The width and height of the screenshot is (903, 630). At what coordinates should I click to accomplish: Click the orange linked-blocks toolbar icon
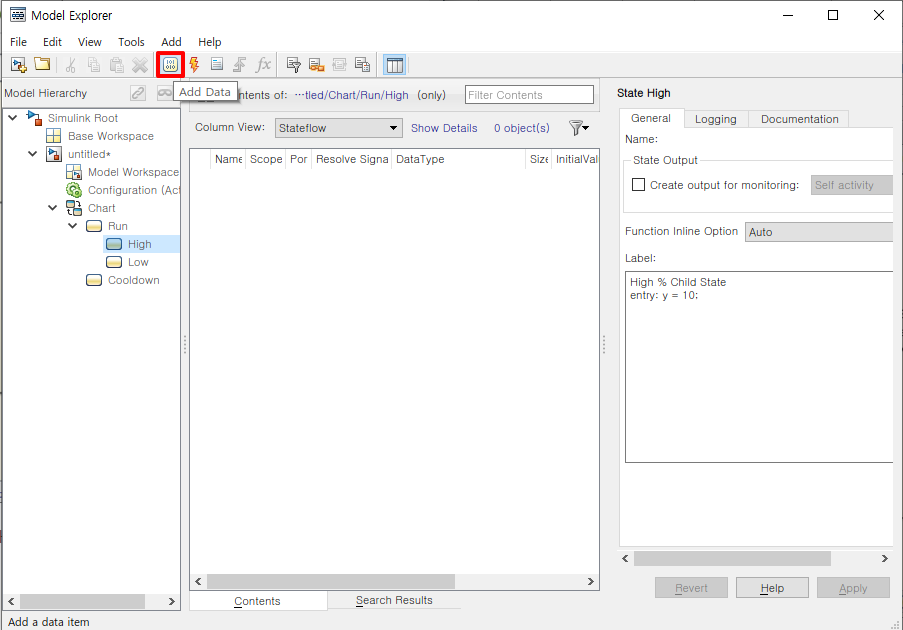coord(317,64)
